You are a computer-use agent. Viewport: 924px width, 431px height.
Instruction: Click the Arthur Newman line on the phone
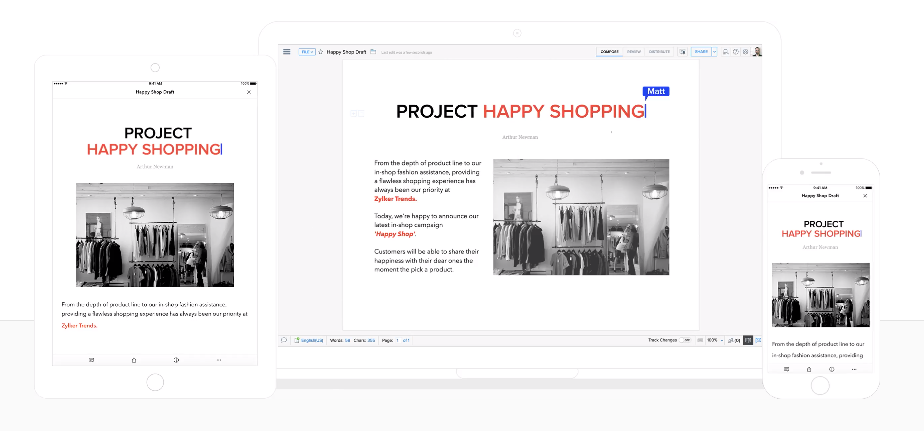click(x=820, y=247)
